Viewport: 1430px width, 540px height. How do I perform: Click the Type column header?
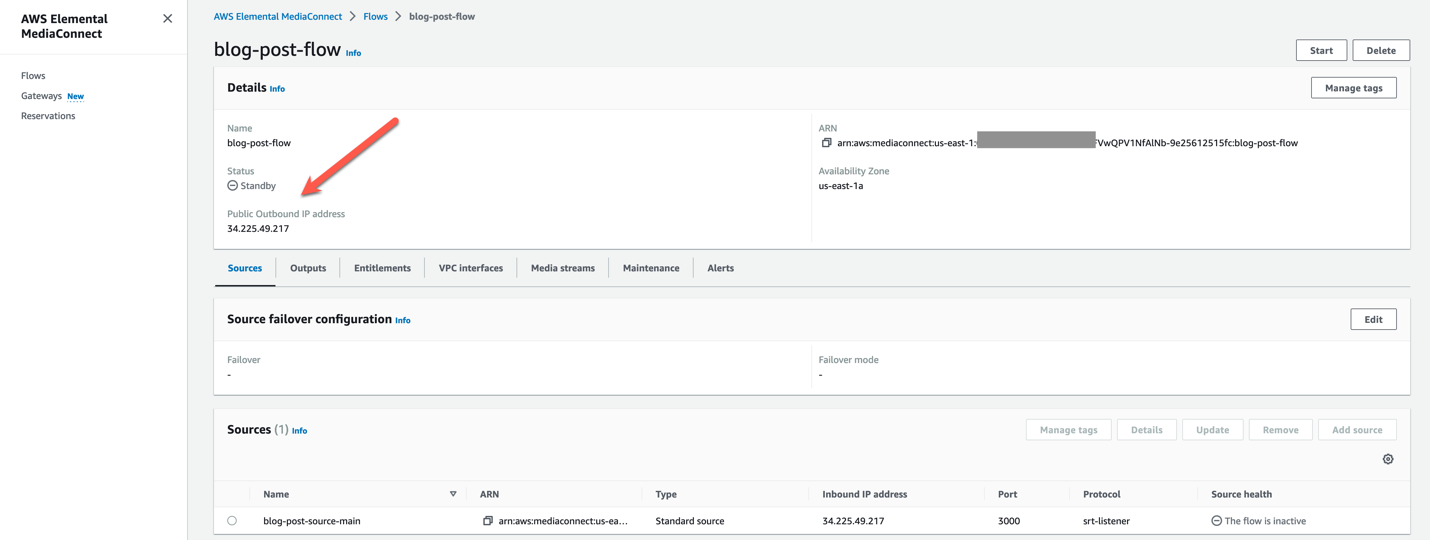pos(666,494)
